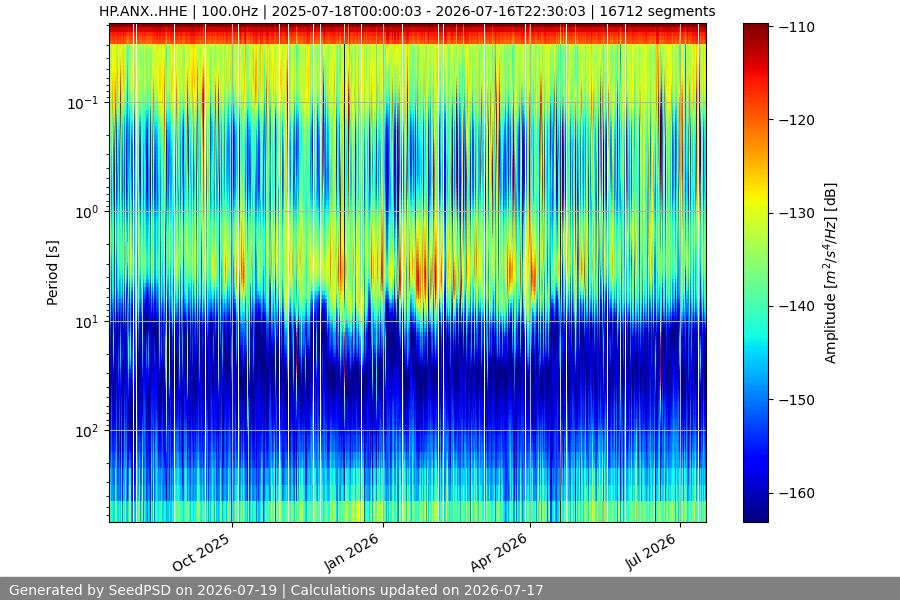The height and width of the screenshot is (600, 900).
Task: Click the Amplitude [m²/s⁴/Hz] [dB] colorbar label
Action: [831, 273]
